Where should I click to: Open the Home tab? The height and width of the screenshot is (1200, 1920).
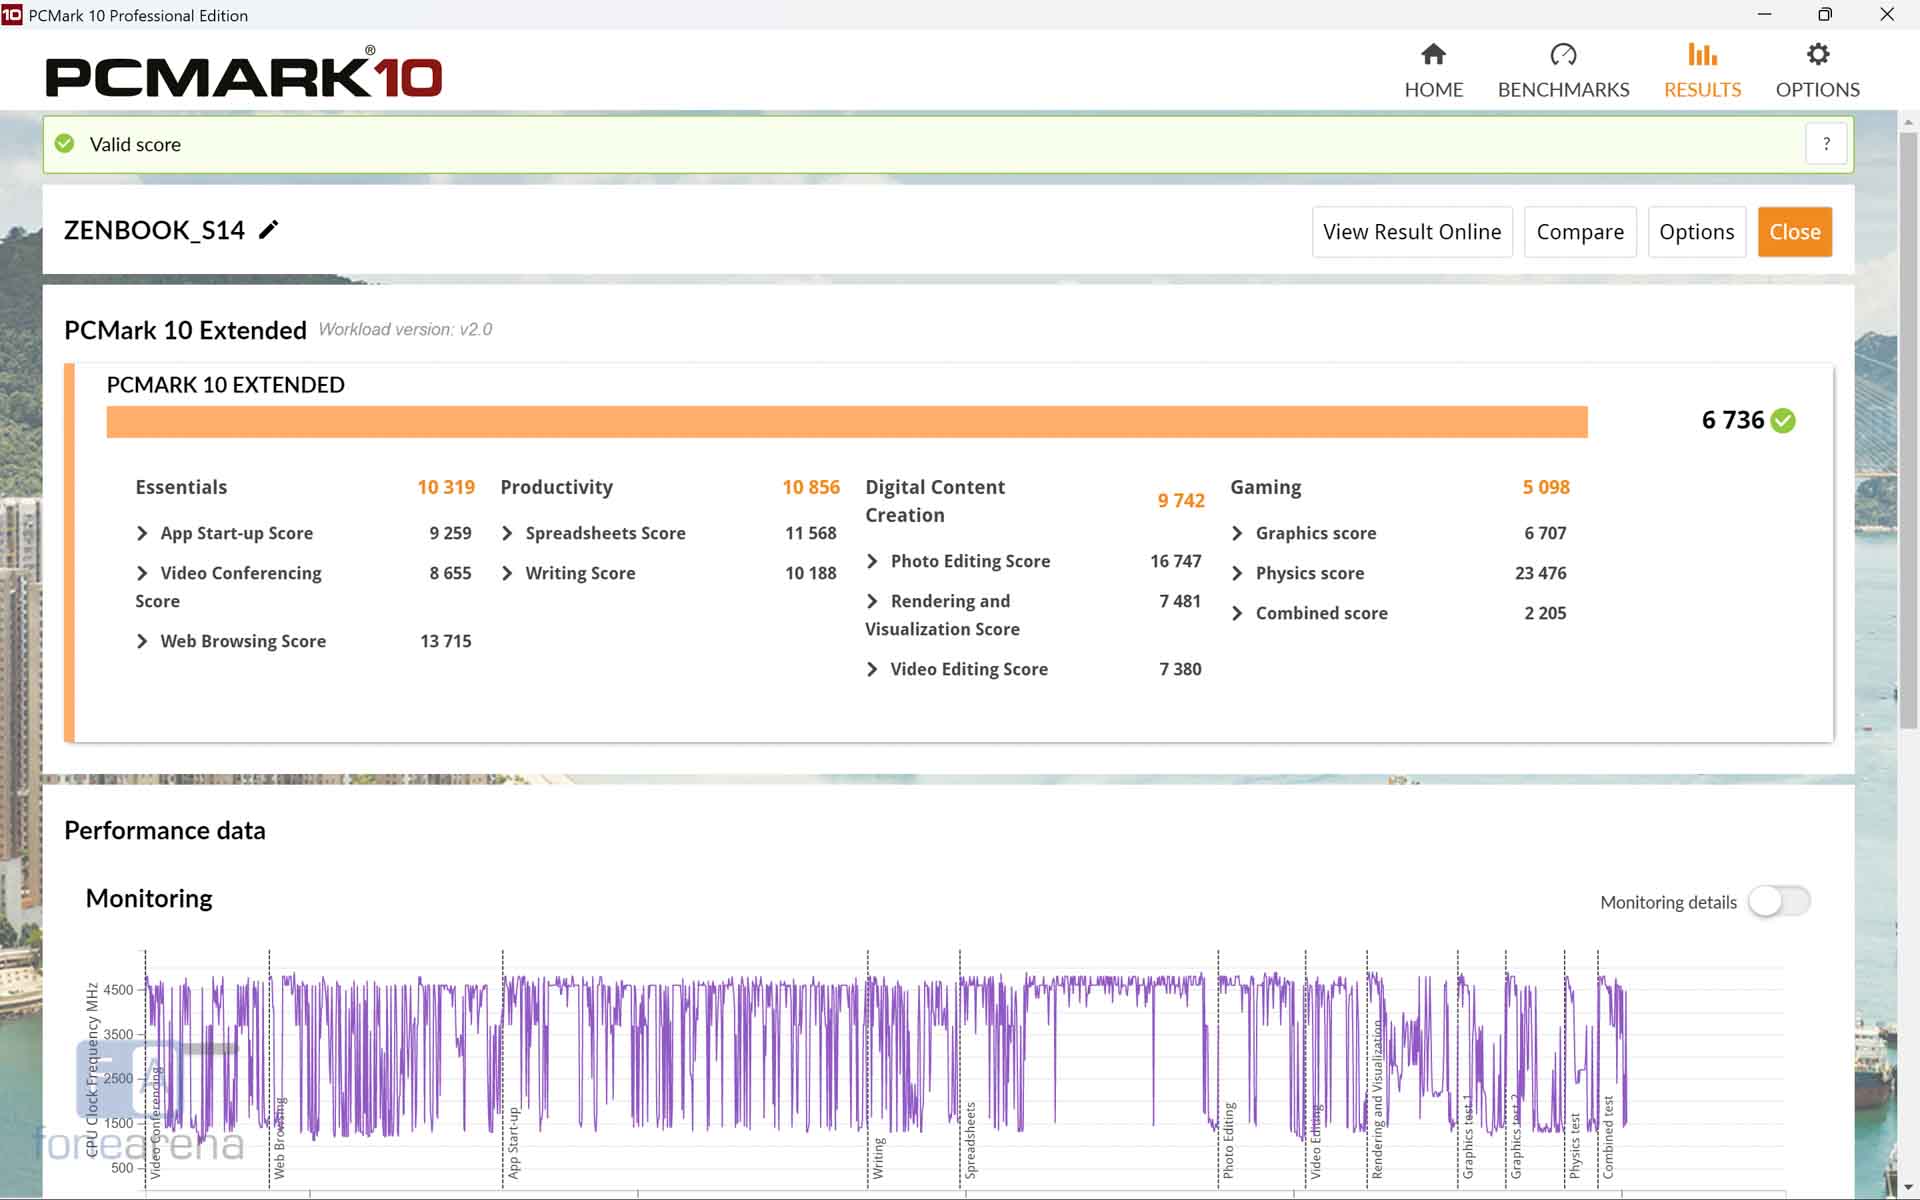point(1433,70)
